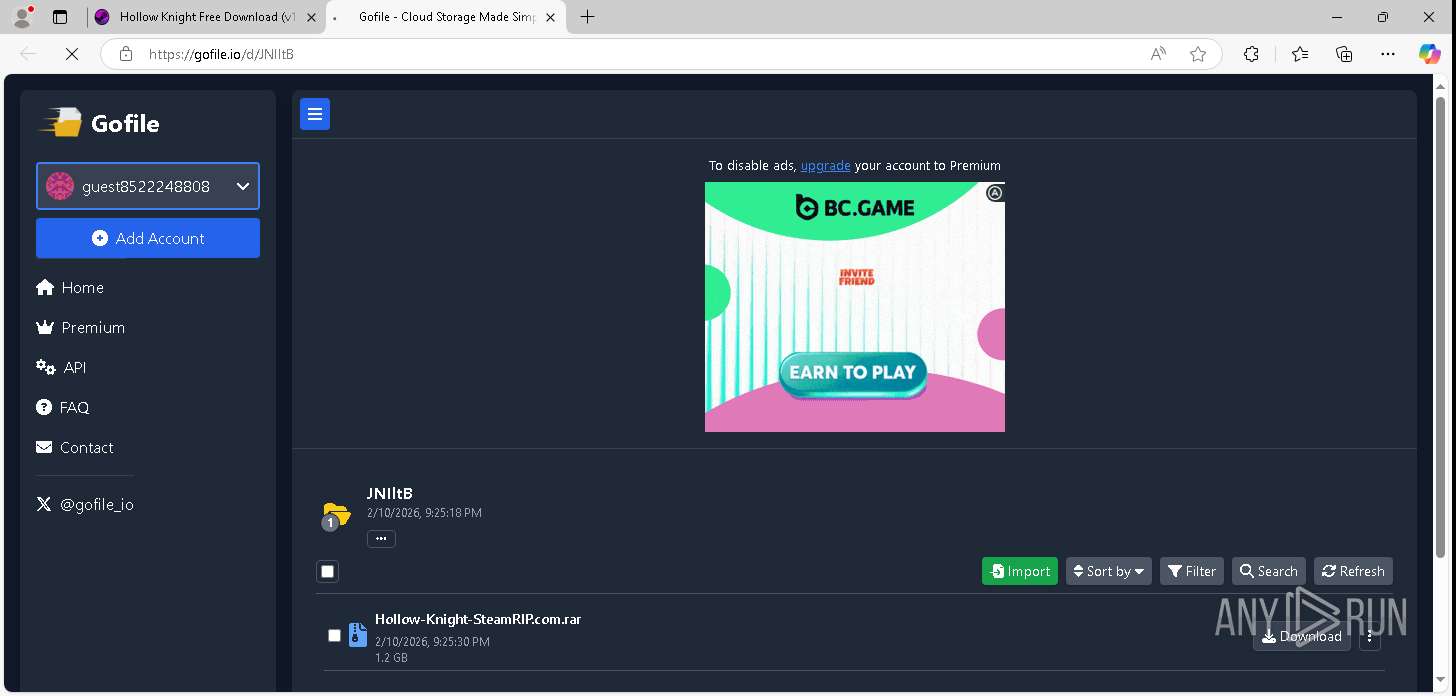Screen dimensions: 1456x696
Task: Click the Hollow-Knight-SteamRIP.com.rar file name
Action: click(478, 619)
